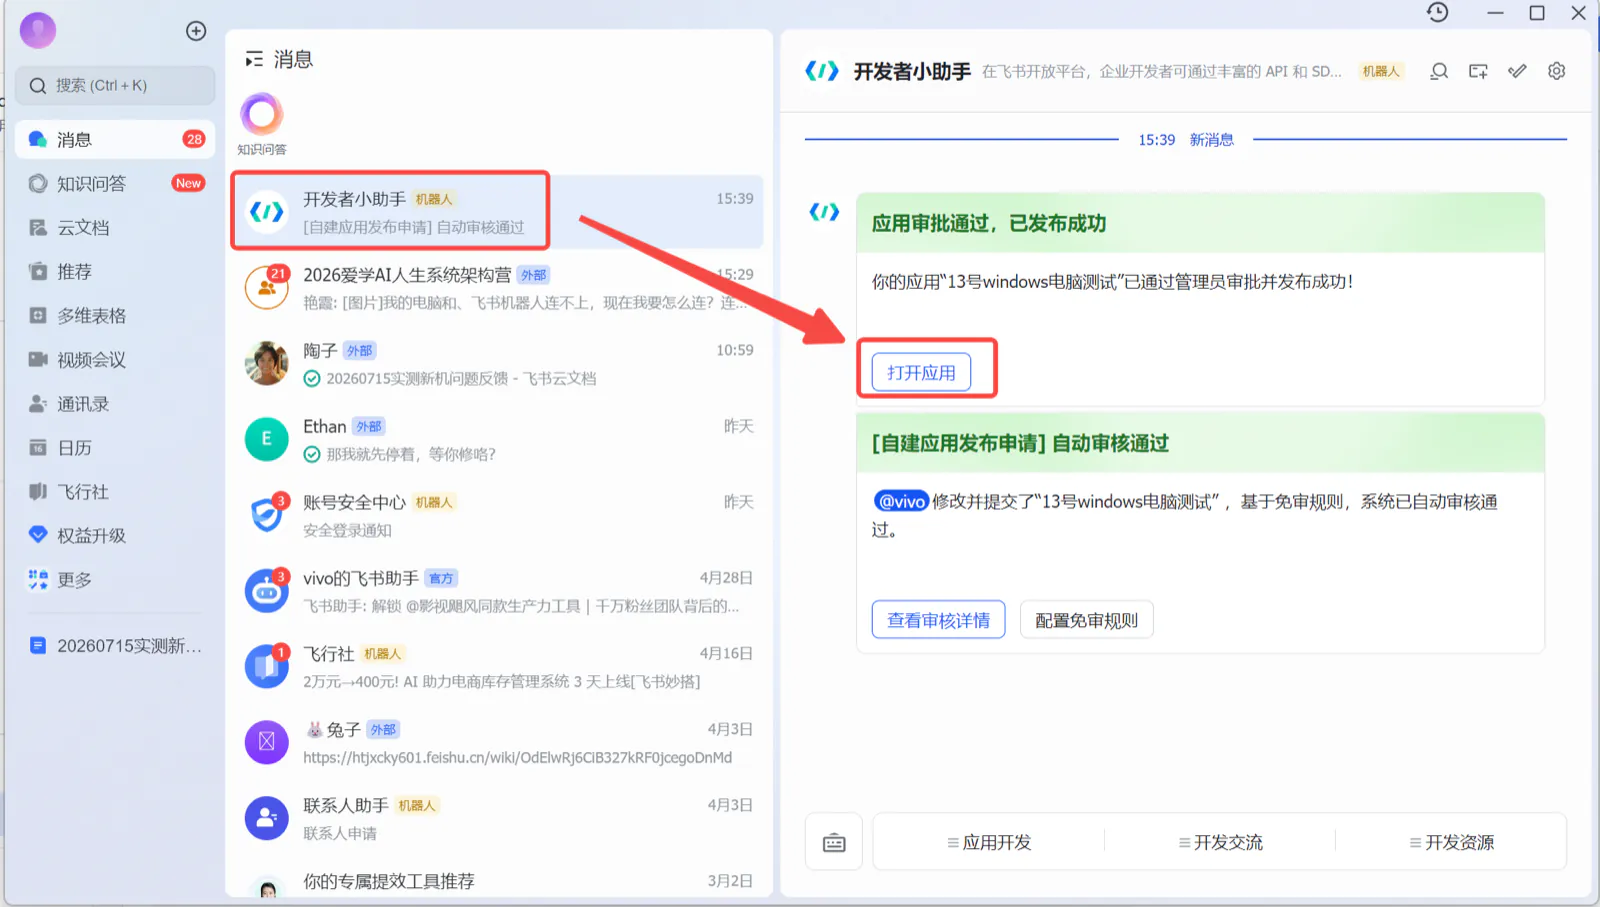This screenshot has height=907, width=1600.
Task: Click the 打开应用 button
Action: point(921,373)
